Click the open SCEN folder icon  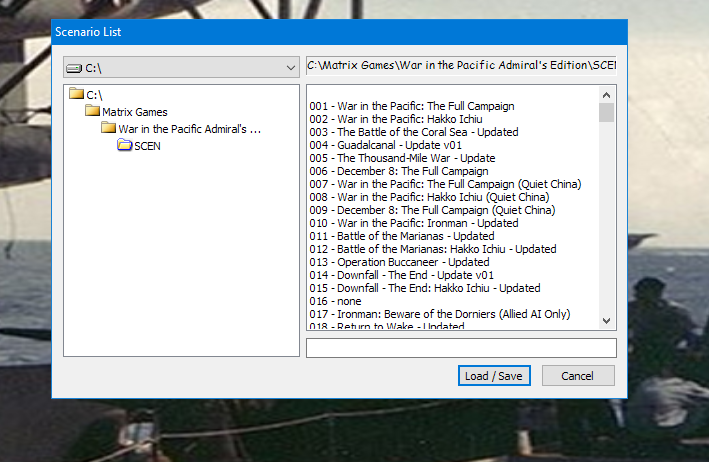(125, 145)
